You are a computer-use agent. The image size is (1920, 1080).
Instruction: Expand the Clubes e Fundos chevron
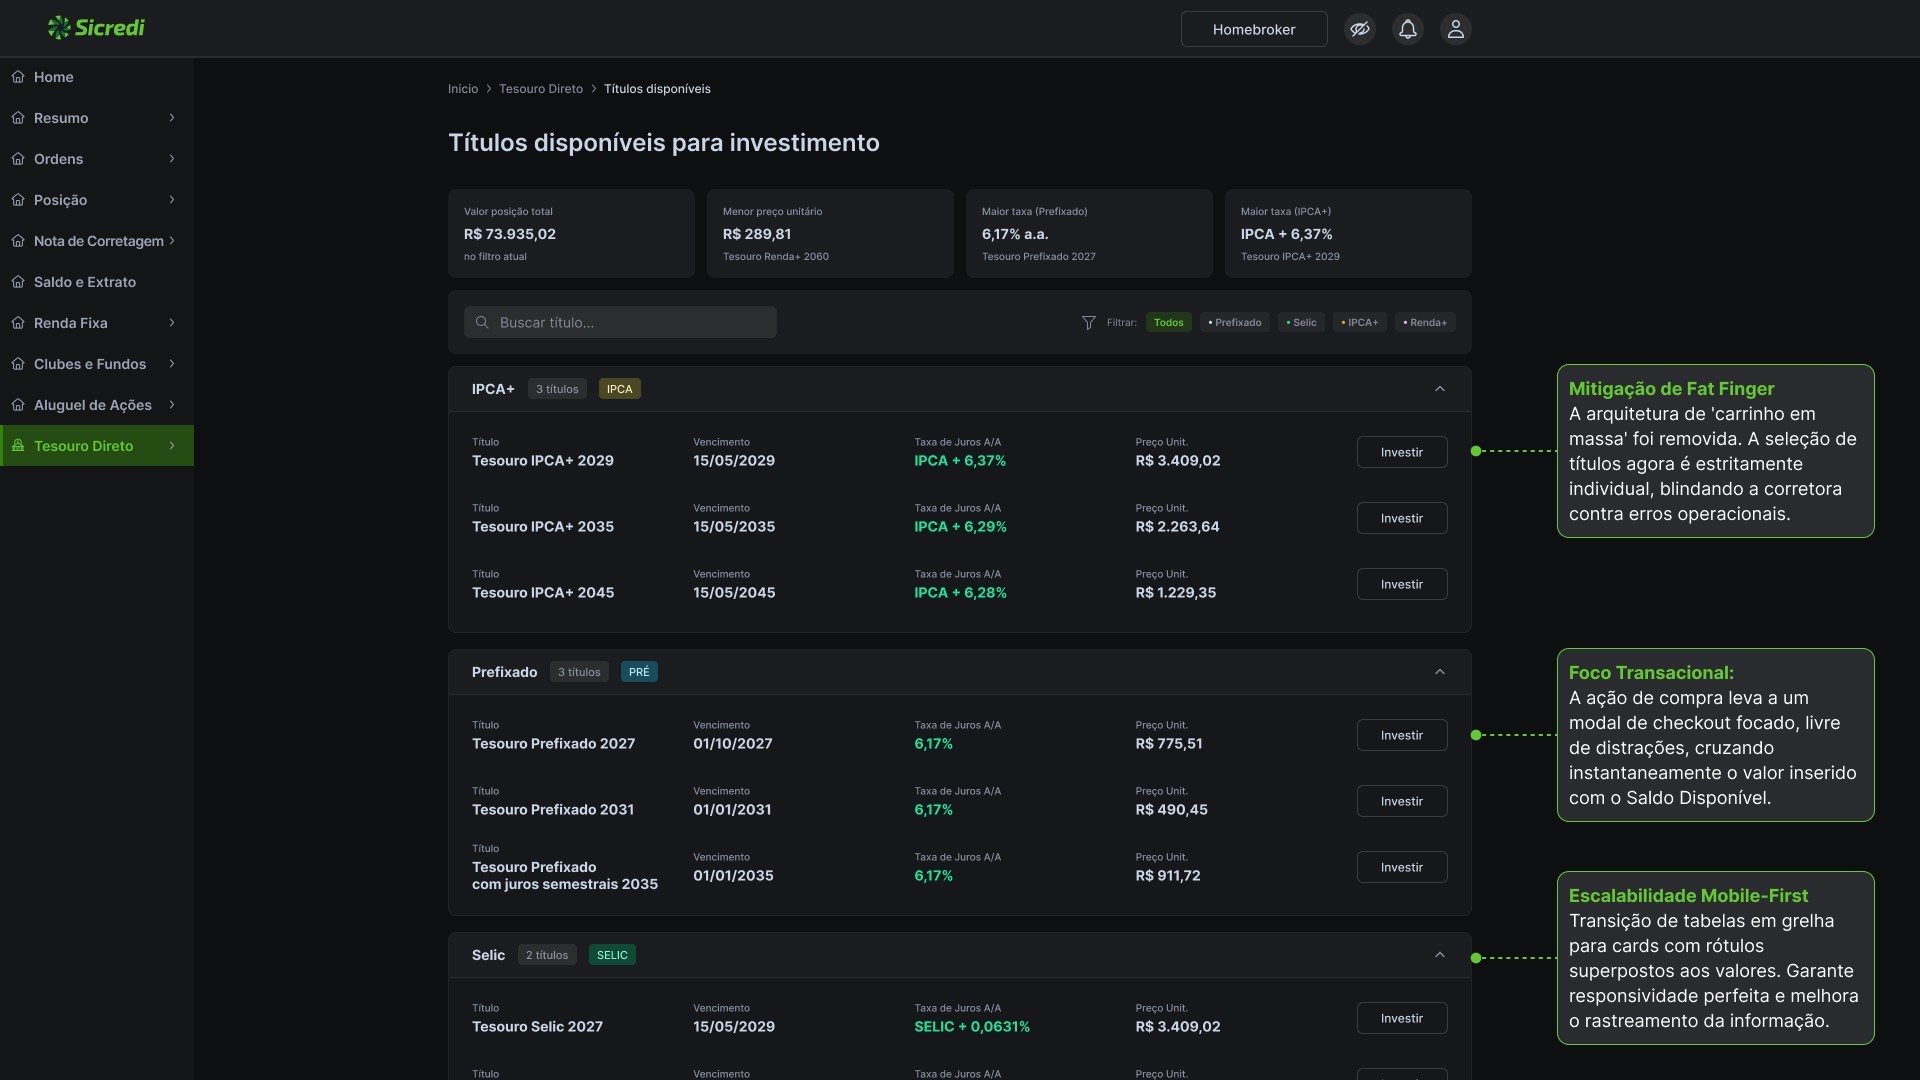(172, 364)
